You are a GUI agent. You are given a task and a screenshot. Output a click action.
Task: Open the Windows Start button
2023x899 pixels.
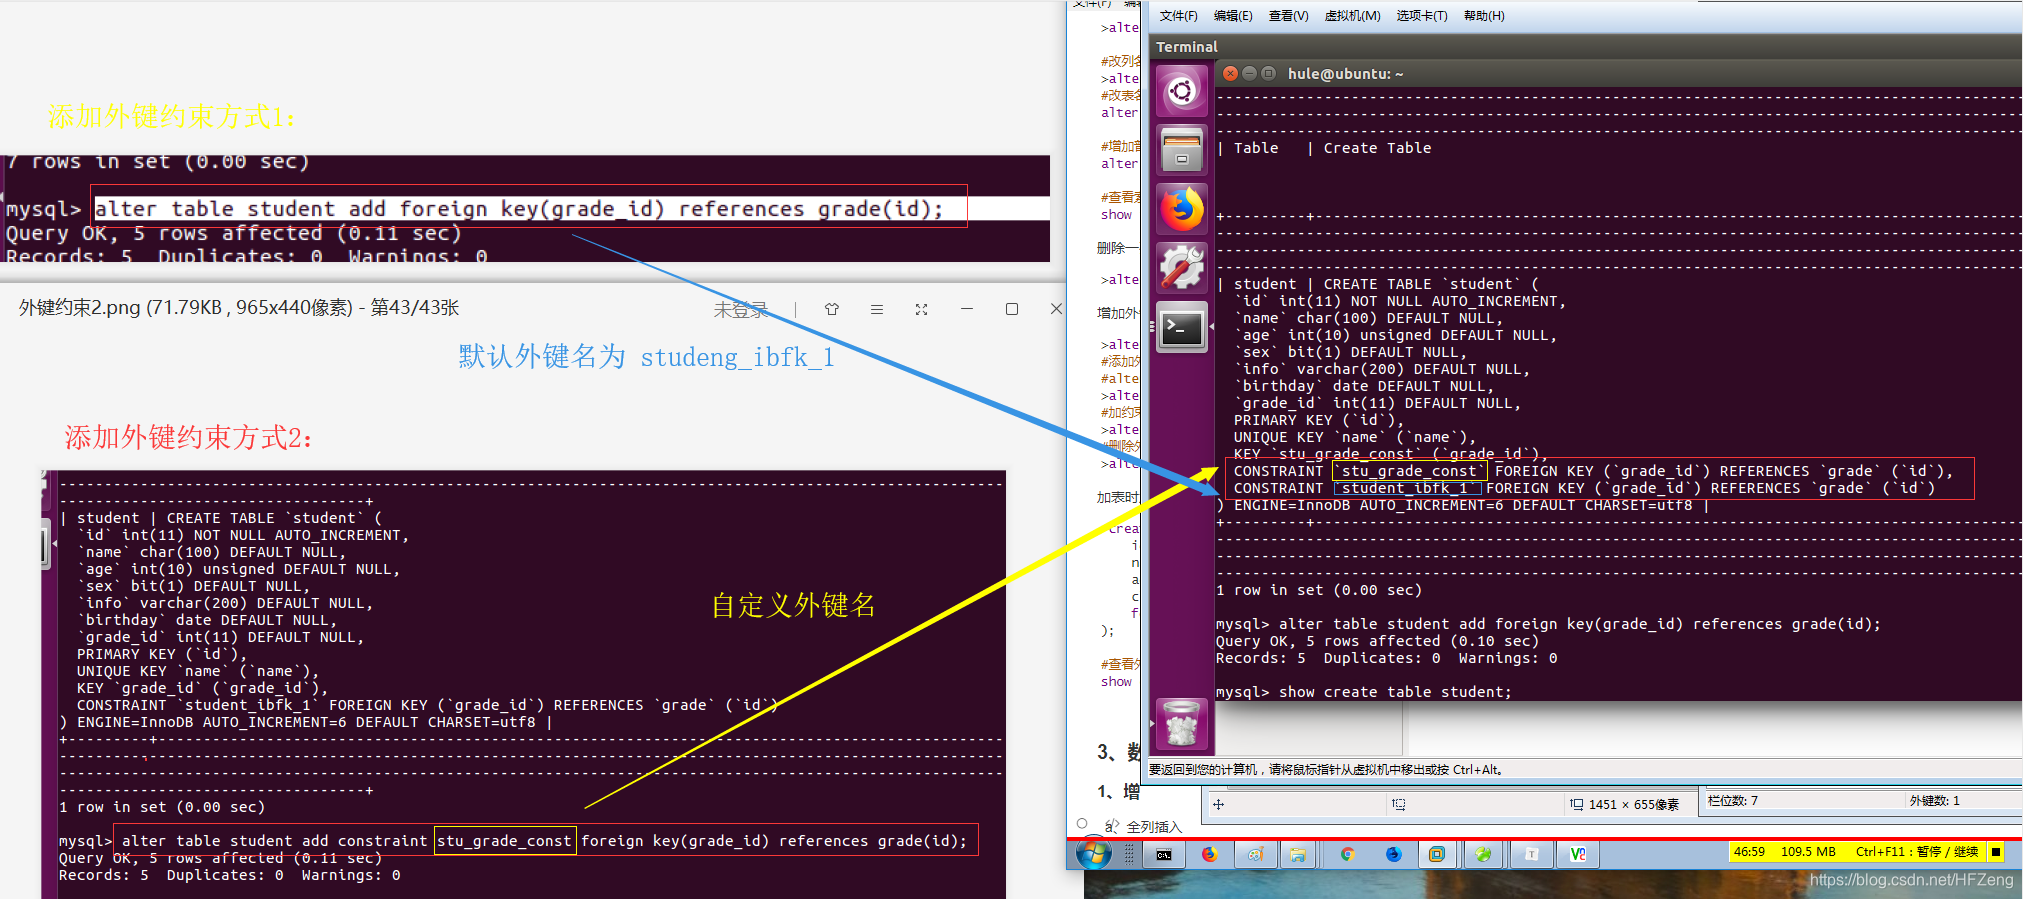pyautogui.click(x=1094, y=854)
